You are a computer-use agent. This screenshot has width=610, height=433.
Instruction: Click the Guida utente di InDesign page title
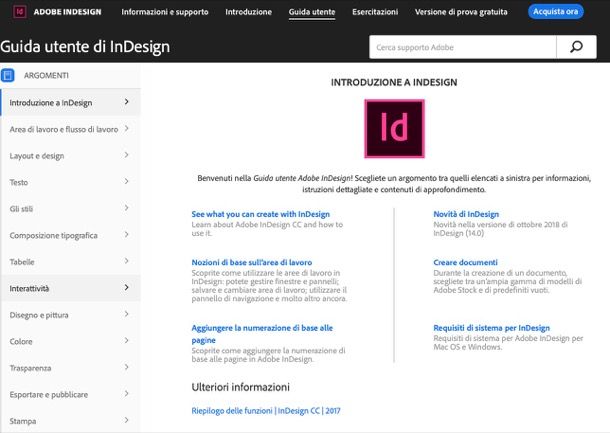85,47
